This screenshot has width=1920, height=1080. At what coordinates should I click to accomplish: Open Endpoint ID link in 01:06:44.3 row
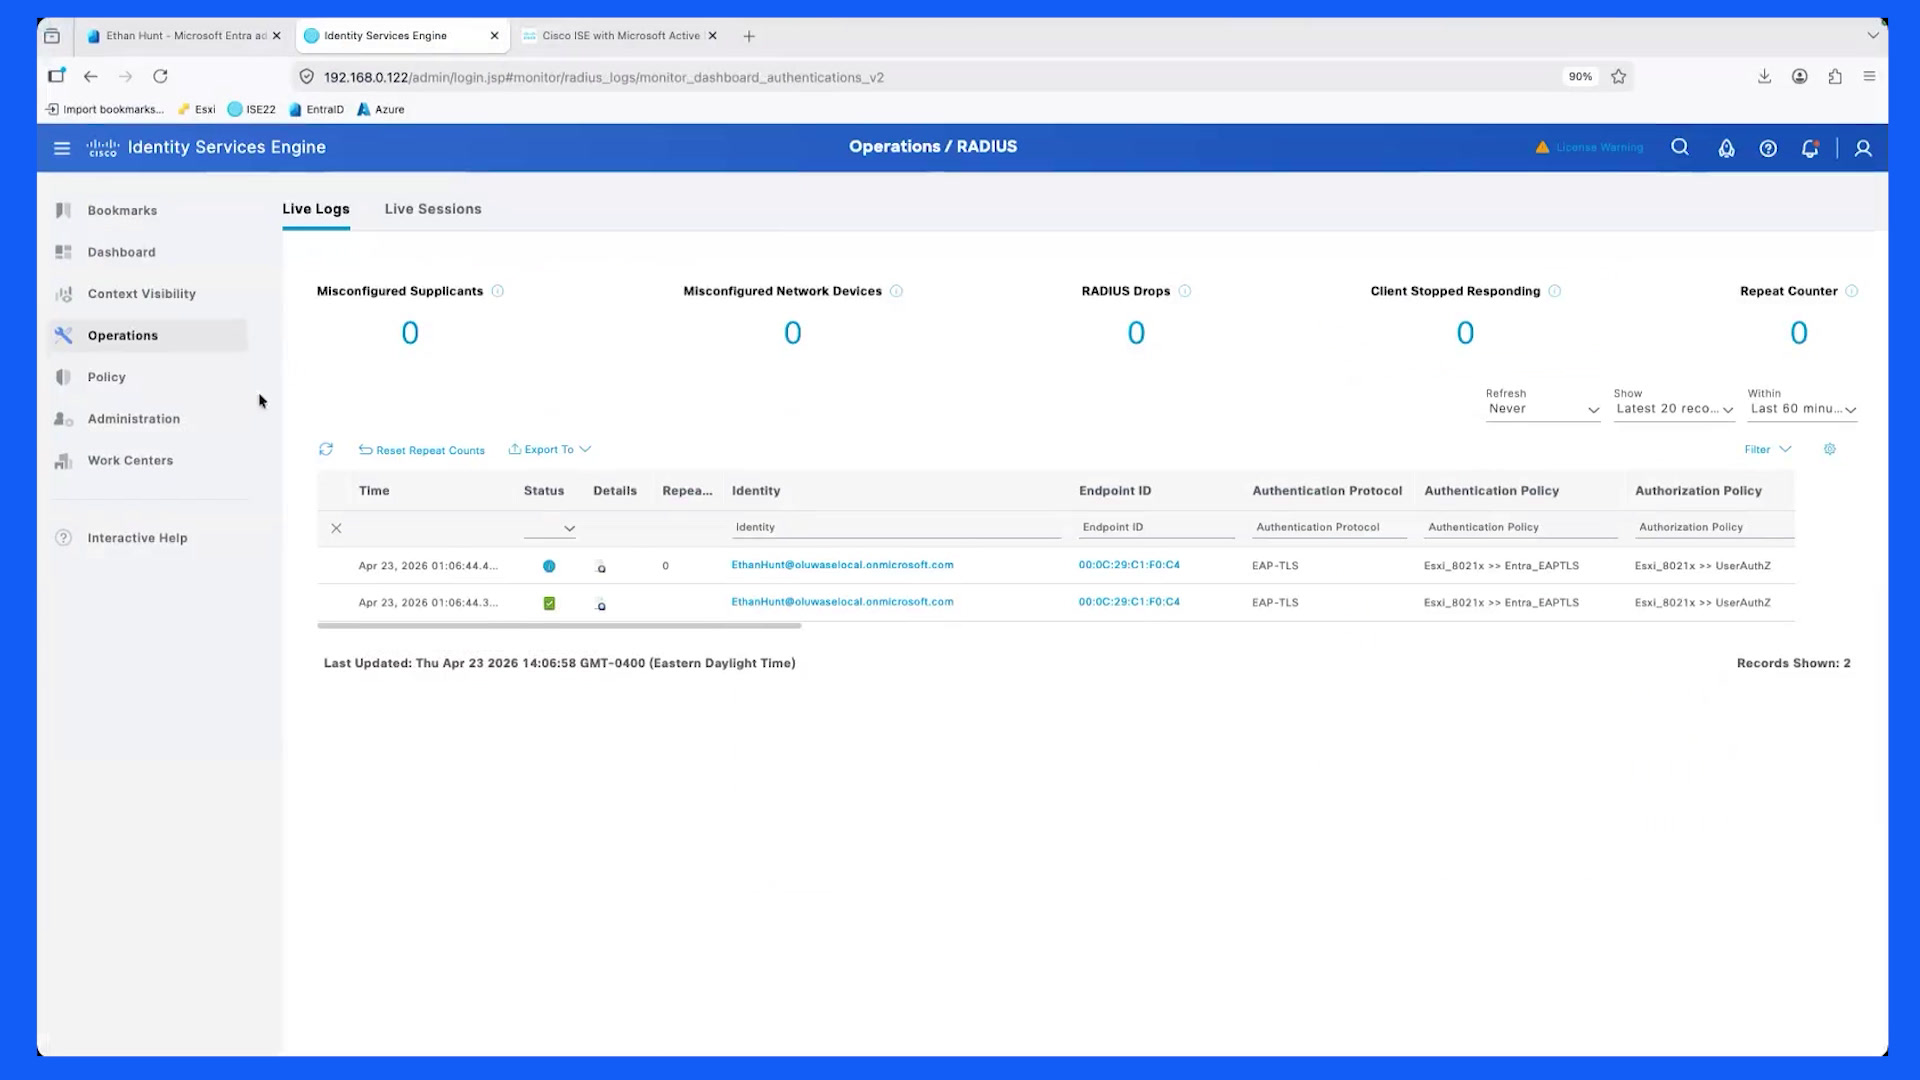click(1129, 602)
